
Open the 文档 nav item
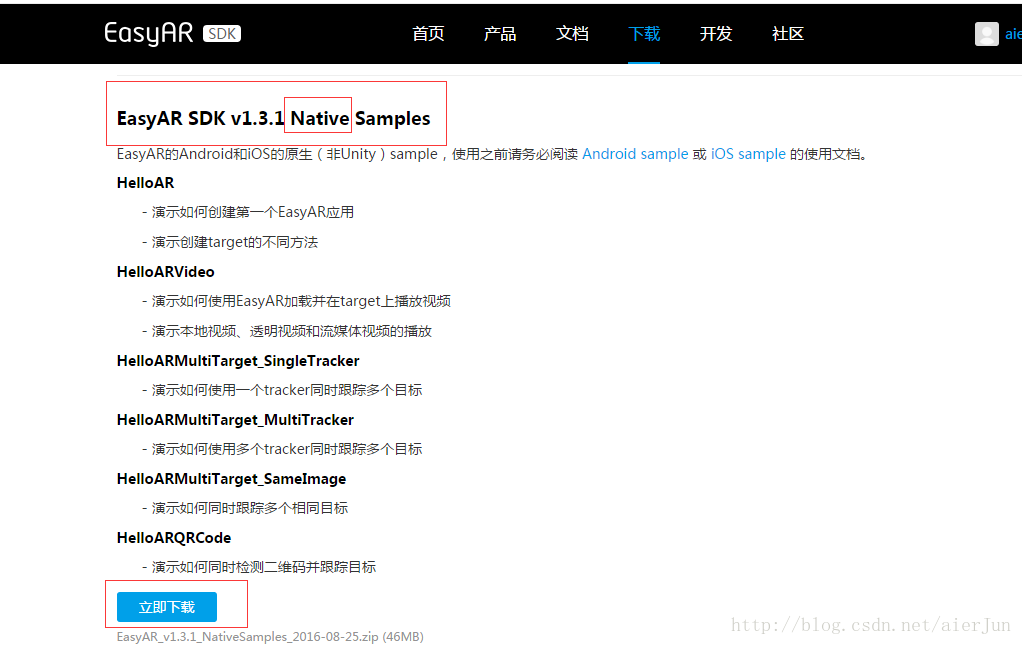point(572,34)
